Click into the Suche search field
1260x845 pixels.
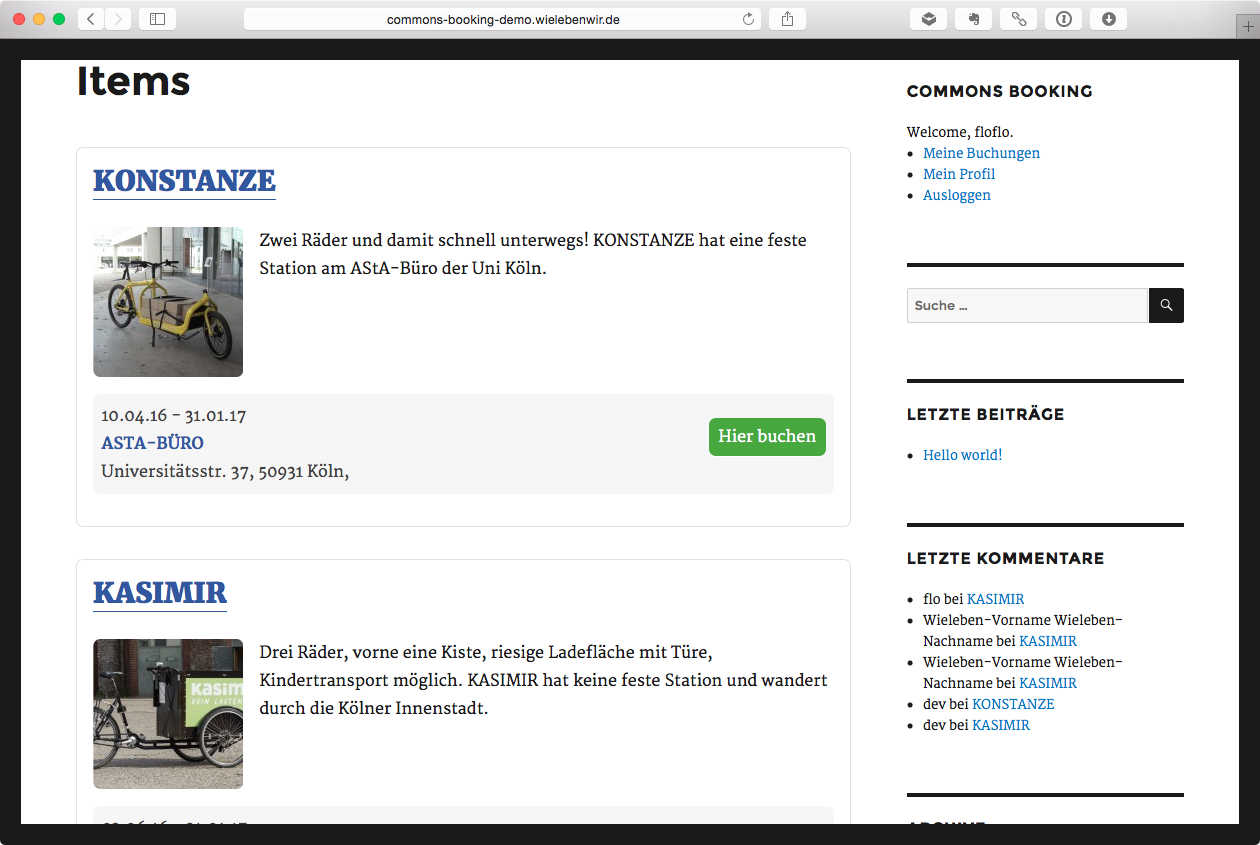[1027, 306]
